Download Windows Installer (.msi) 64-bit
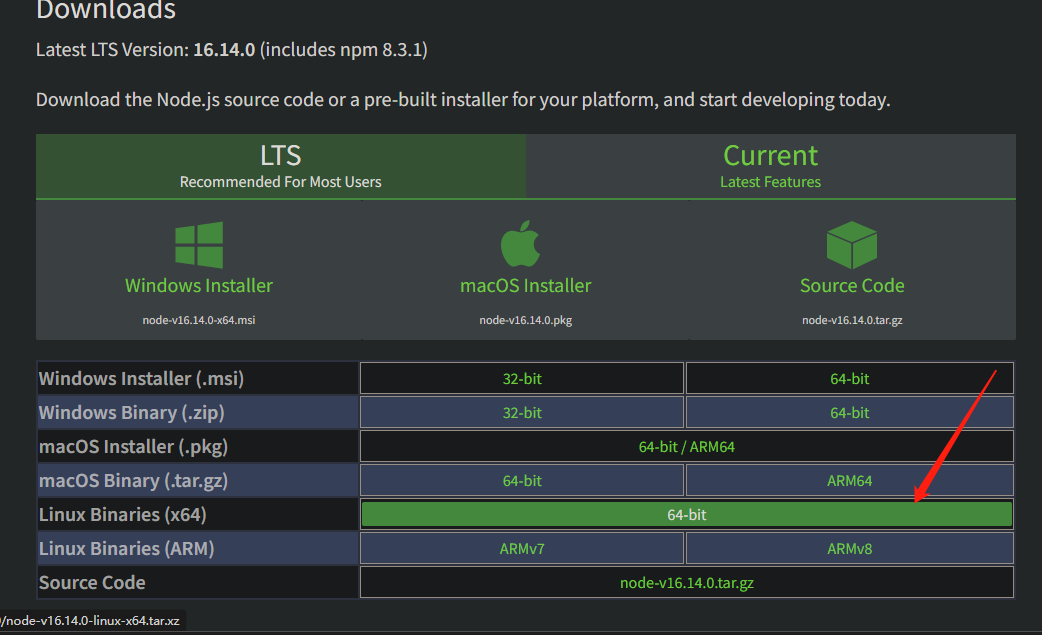The width and height of the screenshot is (1042, 635). click(849, 379)
